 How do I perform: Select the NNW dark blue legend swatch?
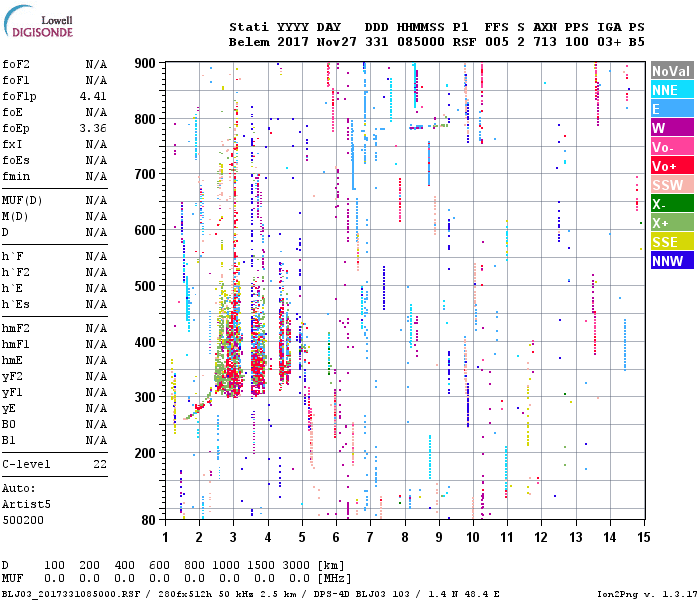pos(672,260)
